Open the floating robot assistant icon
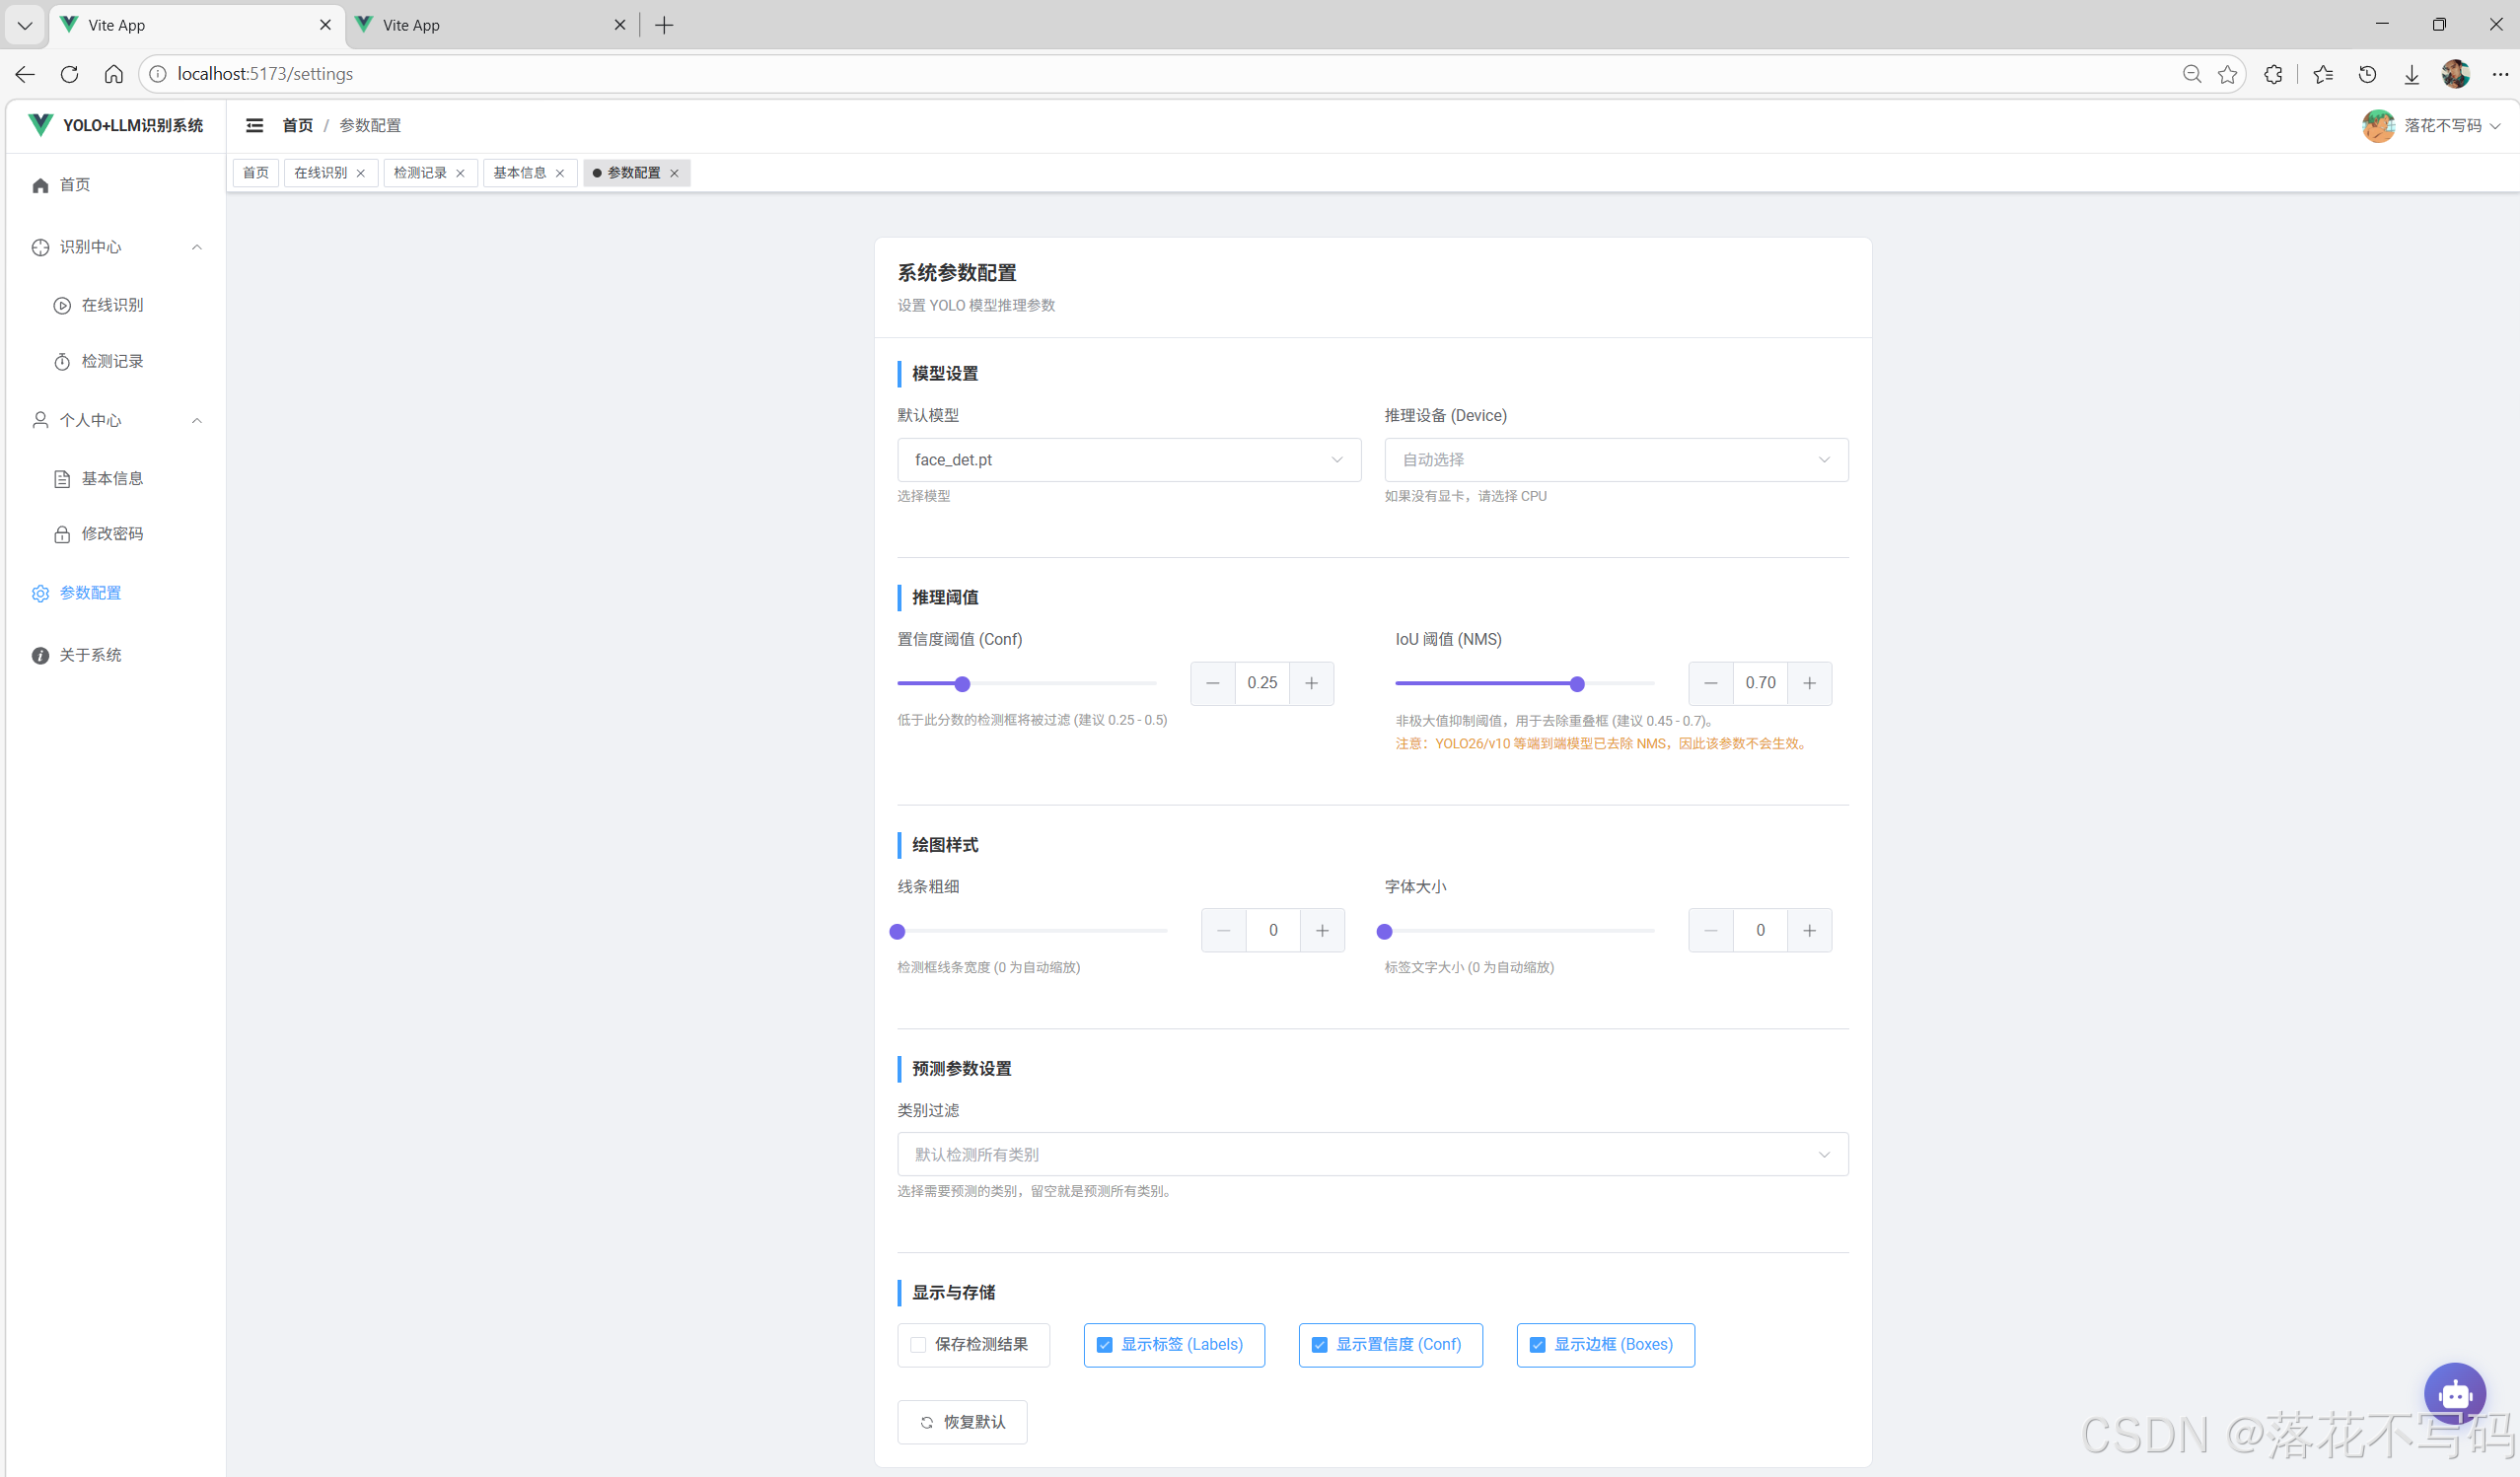Viewport: 2520px width, 1477px height. point(2454,1393)
